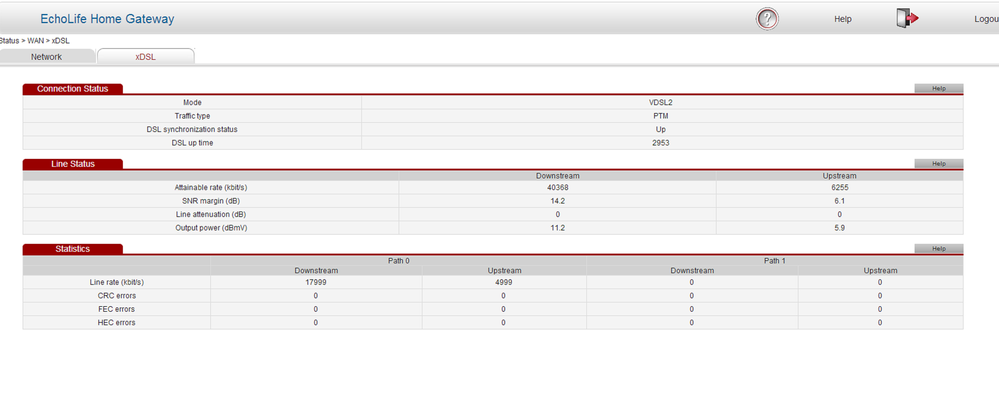Click the Logout link
The height and width of the screenshot is (396, 999).
(x=986, y=19)
